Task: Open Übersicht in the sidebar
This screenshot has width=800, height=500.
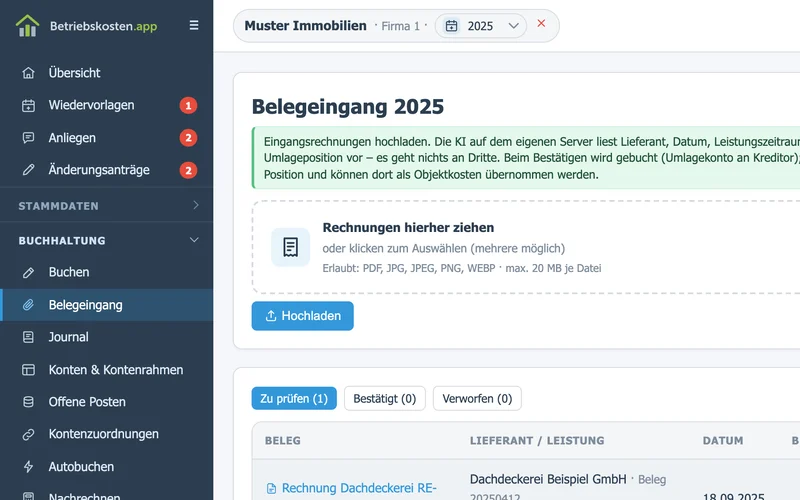Action: (x=74, y=73)
